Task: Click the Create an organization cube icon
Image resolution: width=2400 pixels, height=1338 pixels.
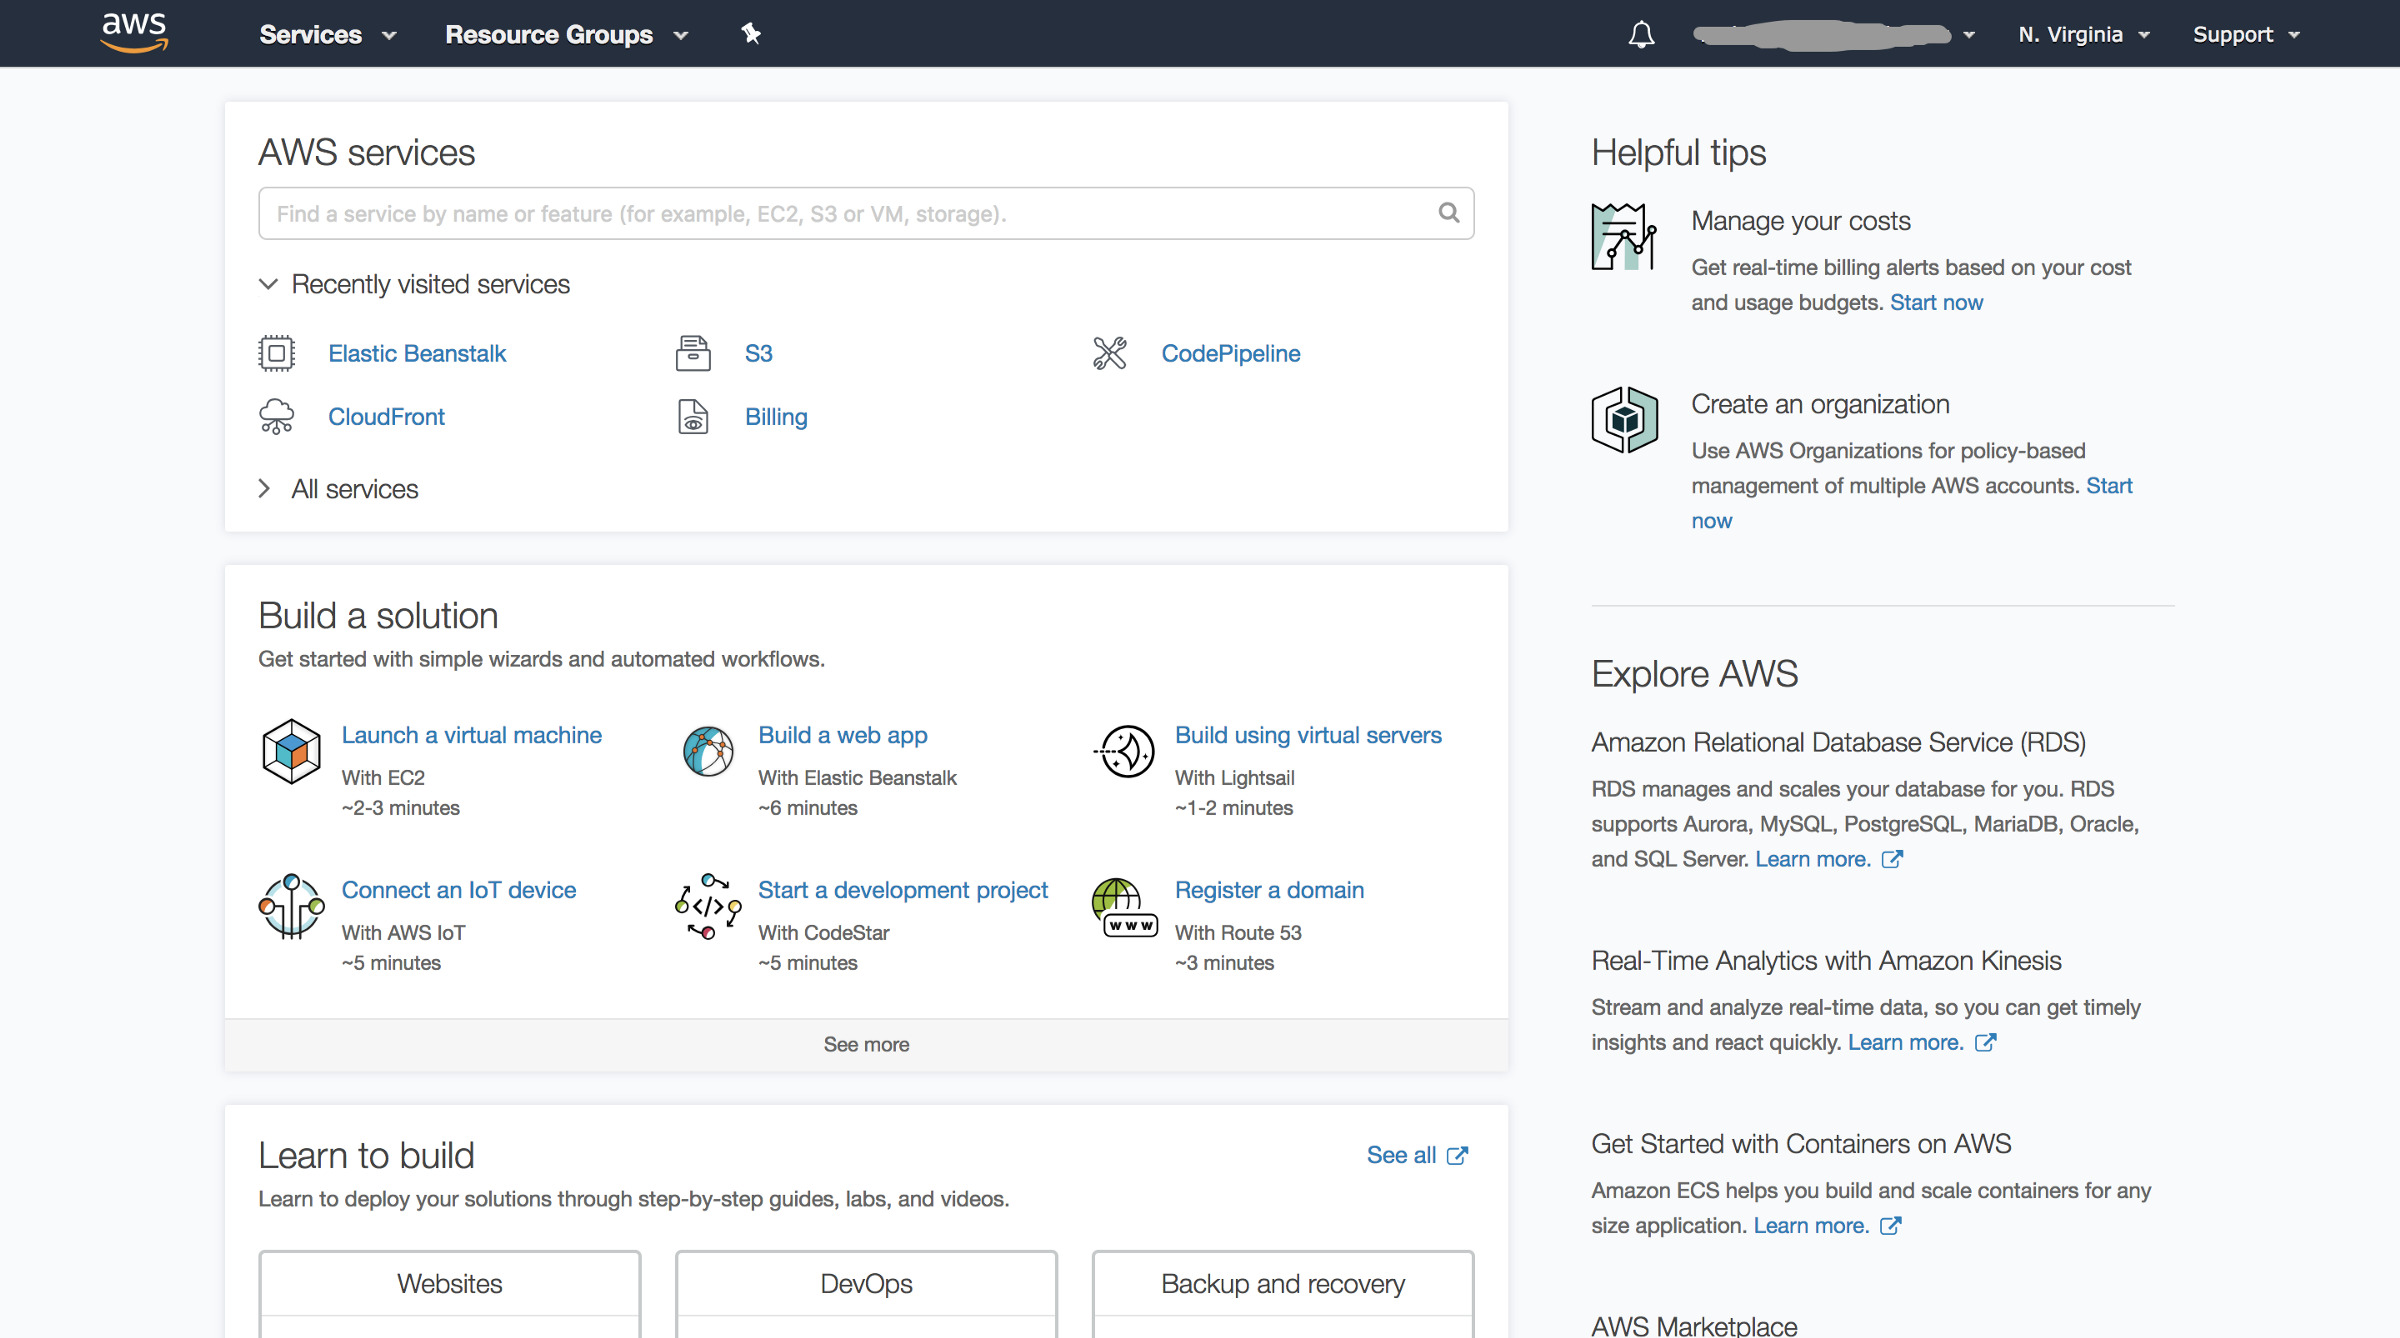Action: coord(1625,420)
